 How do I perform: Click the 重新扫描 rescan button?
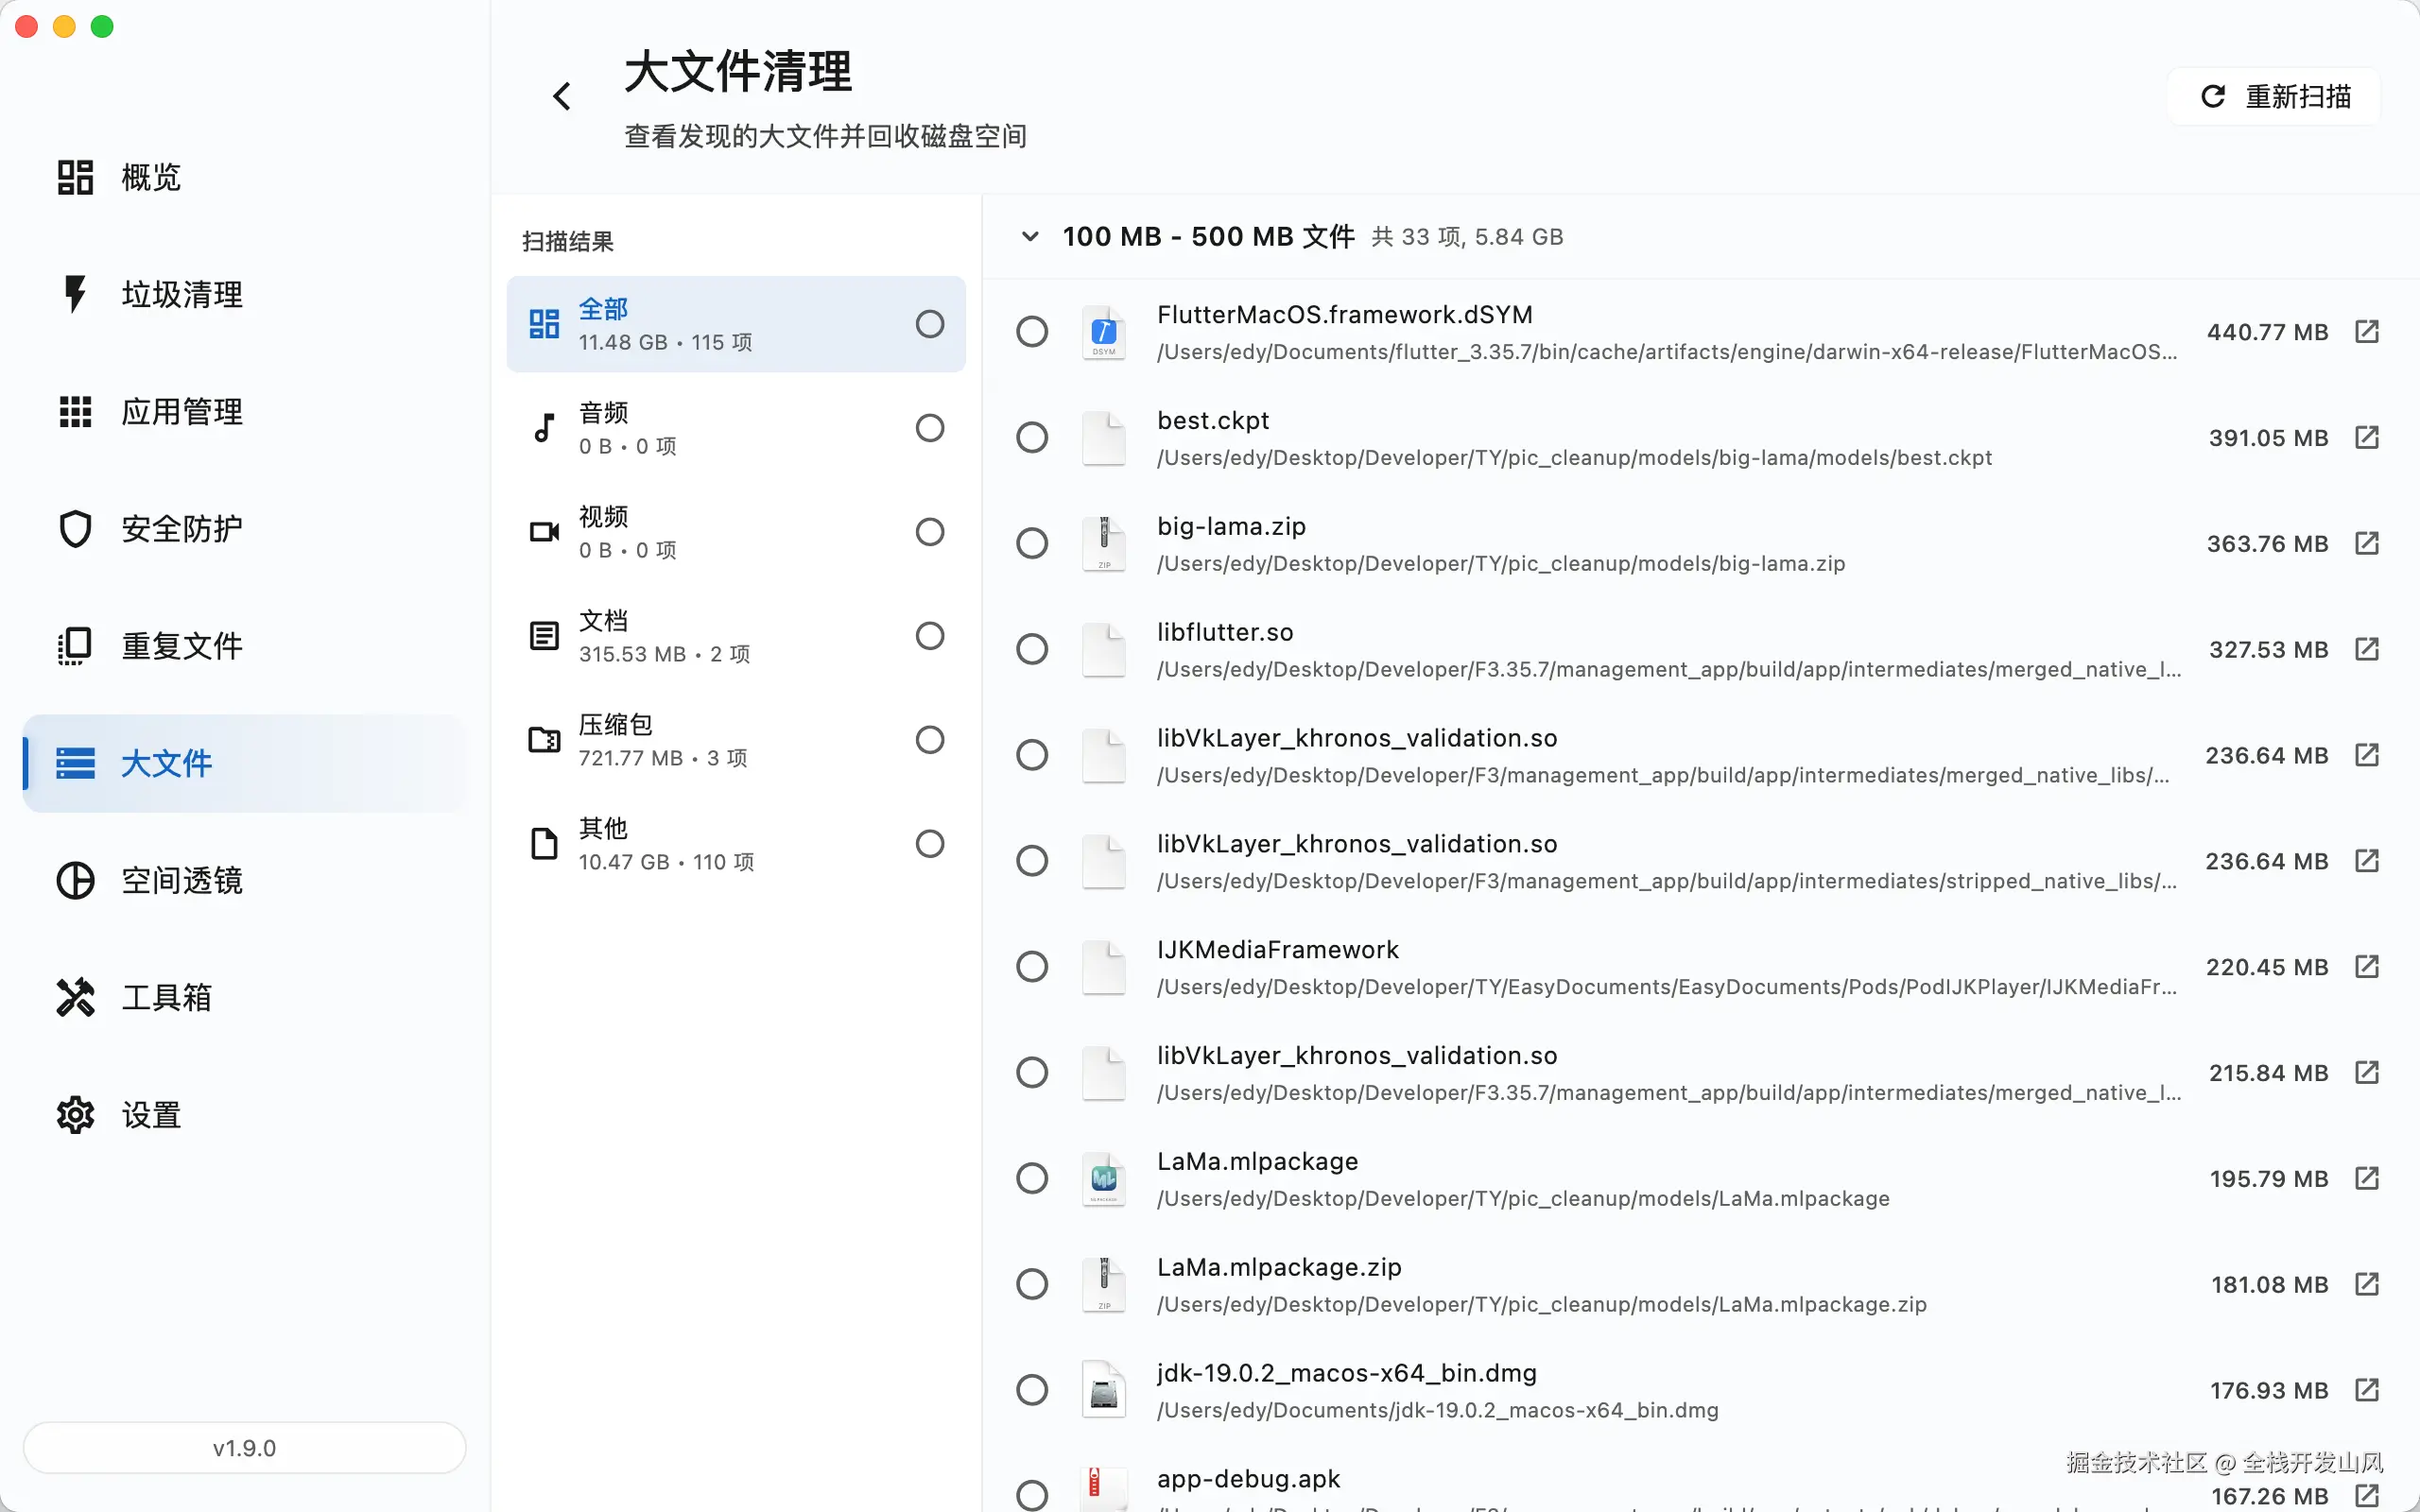(x=2275, y=96)
